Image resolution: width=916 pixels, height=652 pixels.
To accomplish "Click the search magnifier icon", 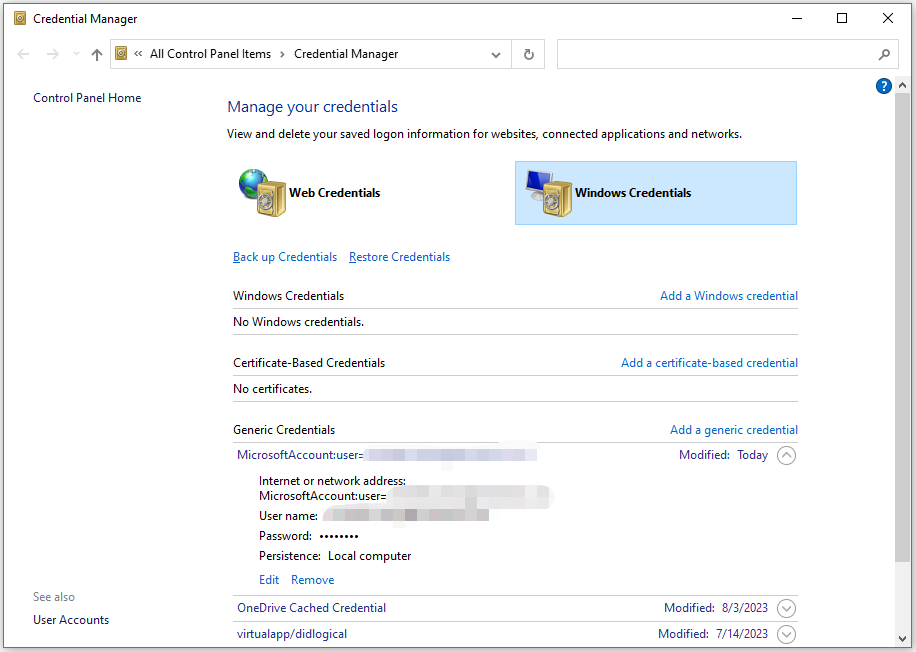I will click(884, 55).
